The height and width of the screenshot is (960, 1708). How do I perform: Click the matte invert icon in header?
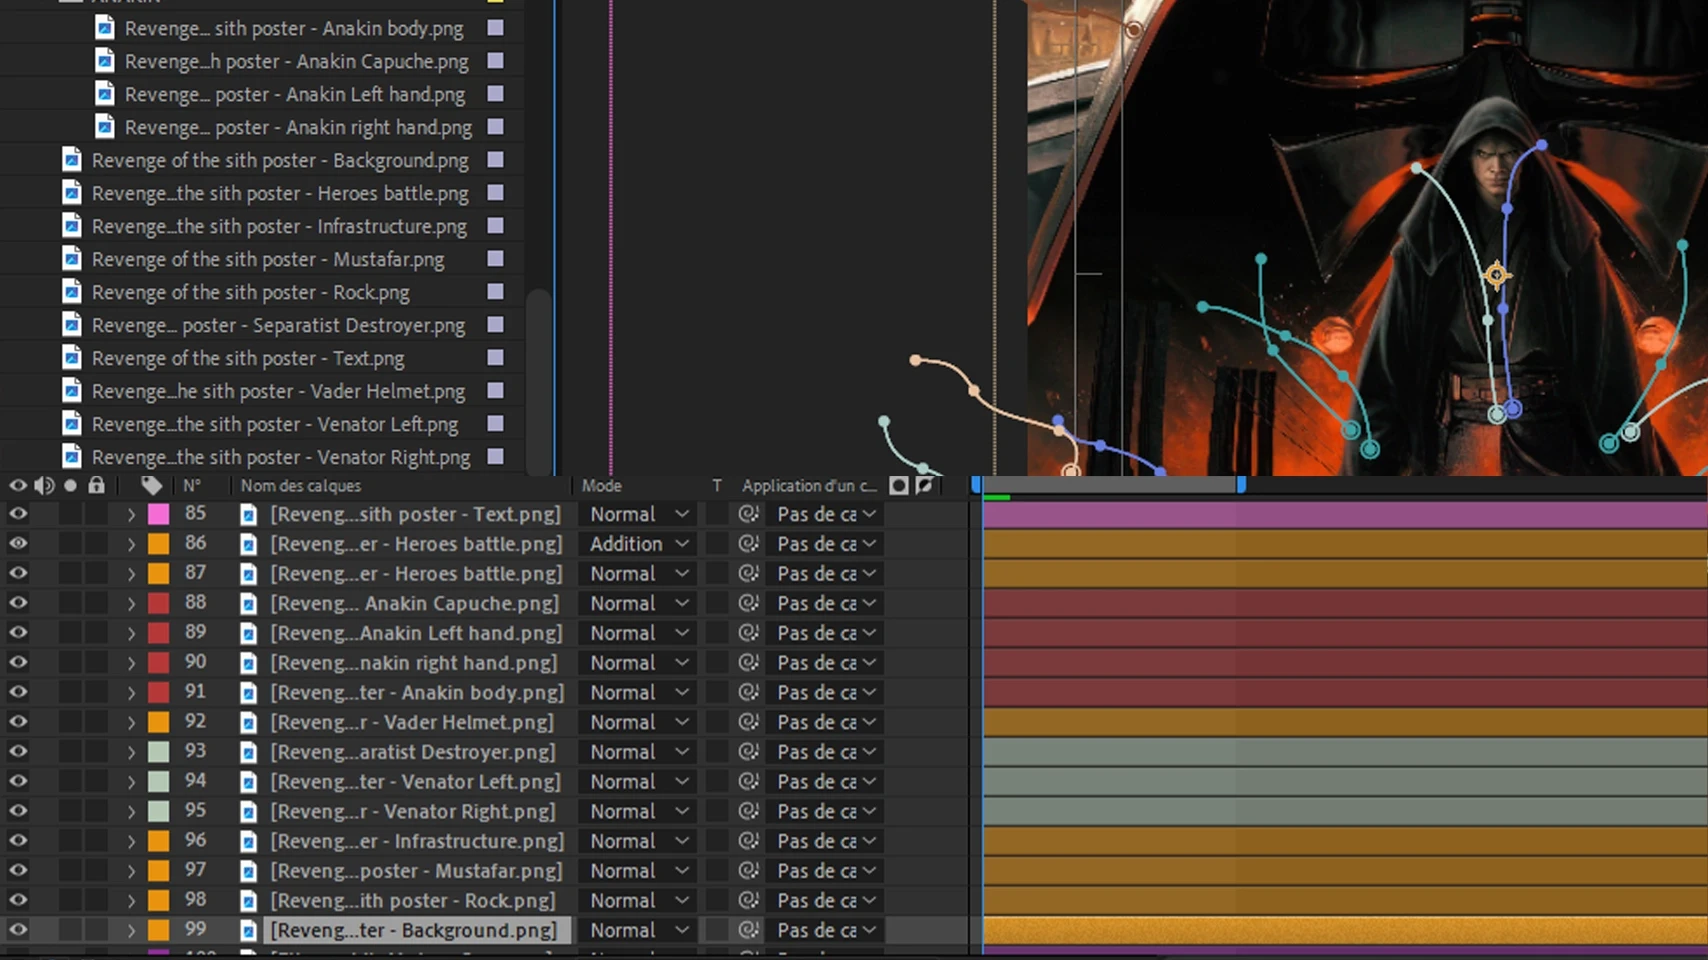[924, 485]
